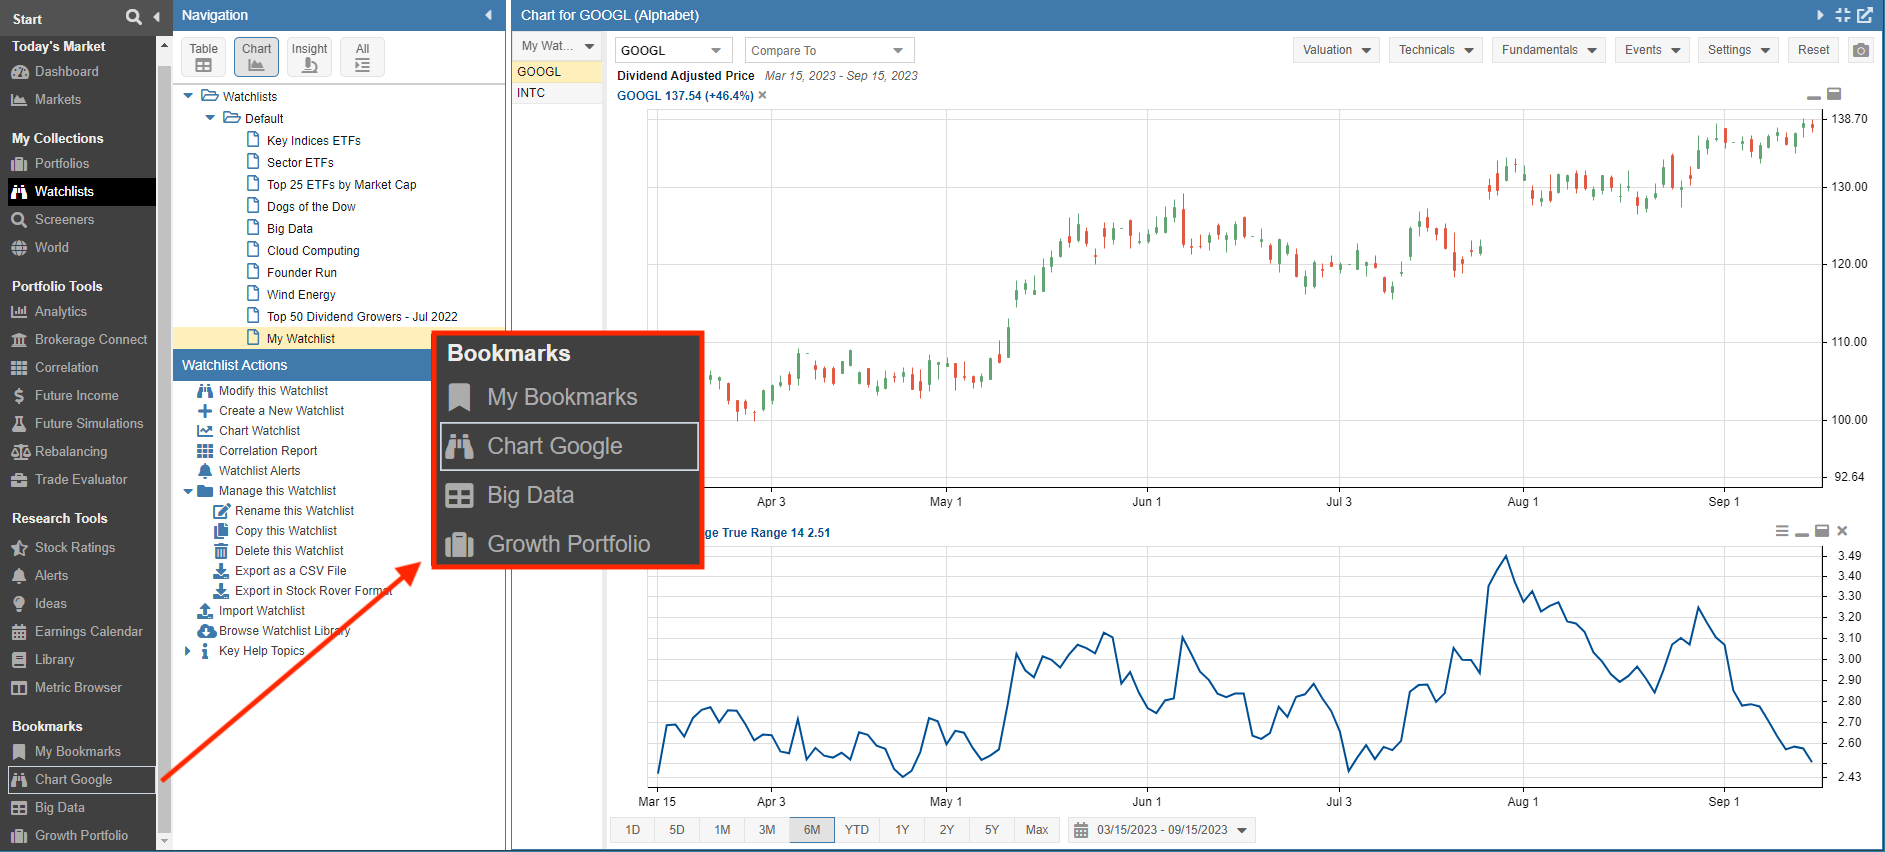1885x852 pixels.
Task: Set chart period to 5D
Action: (677, 830)
